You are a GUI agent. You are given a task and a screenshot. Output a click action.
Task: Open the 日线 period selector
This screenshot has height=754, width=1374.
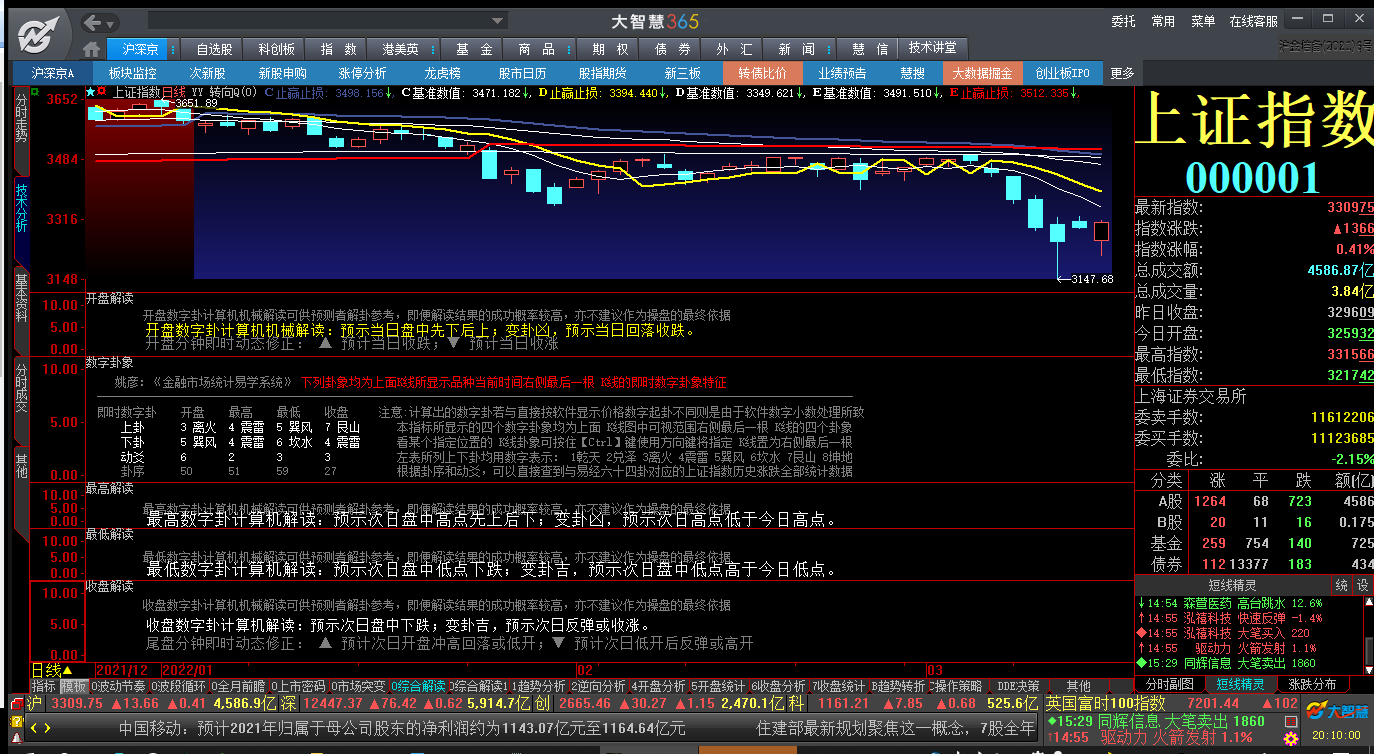(52, 670)
